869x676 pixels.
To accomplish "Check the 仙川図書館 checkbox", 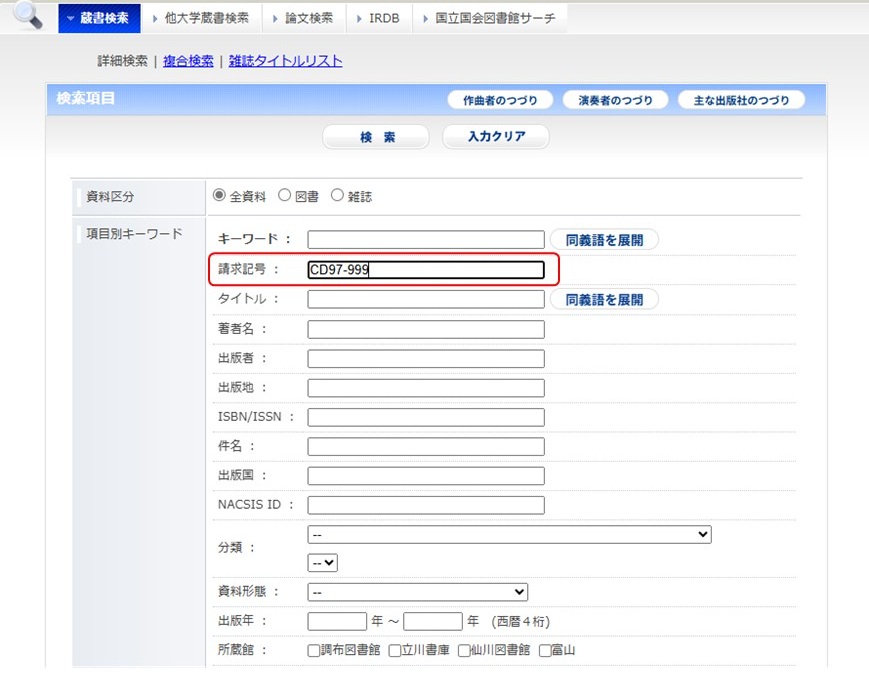I will [x=464, y=651].
